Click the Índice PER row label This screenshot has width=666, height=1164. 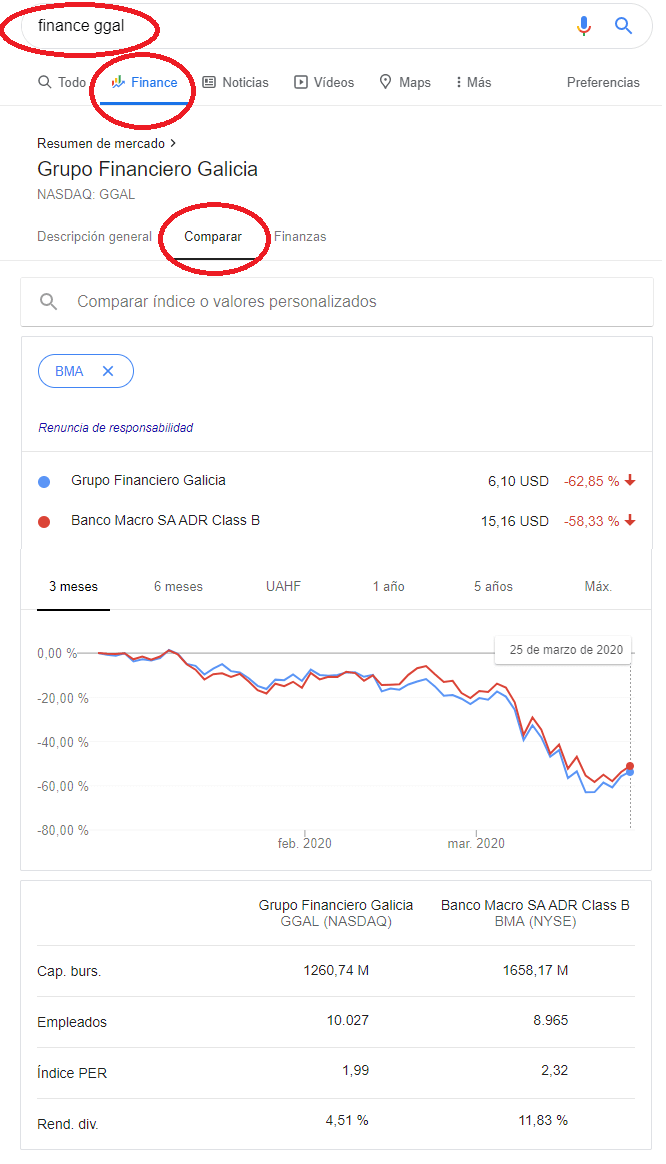tap(72, 1073)
